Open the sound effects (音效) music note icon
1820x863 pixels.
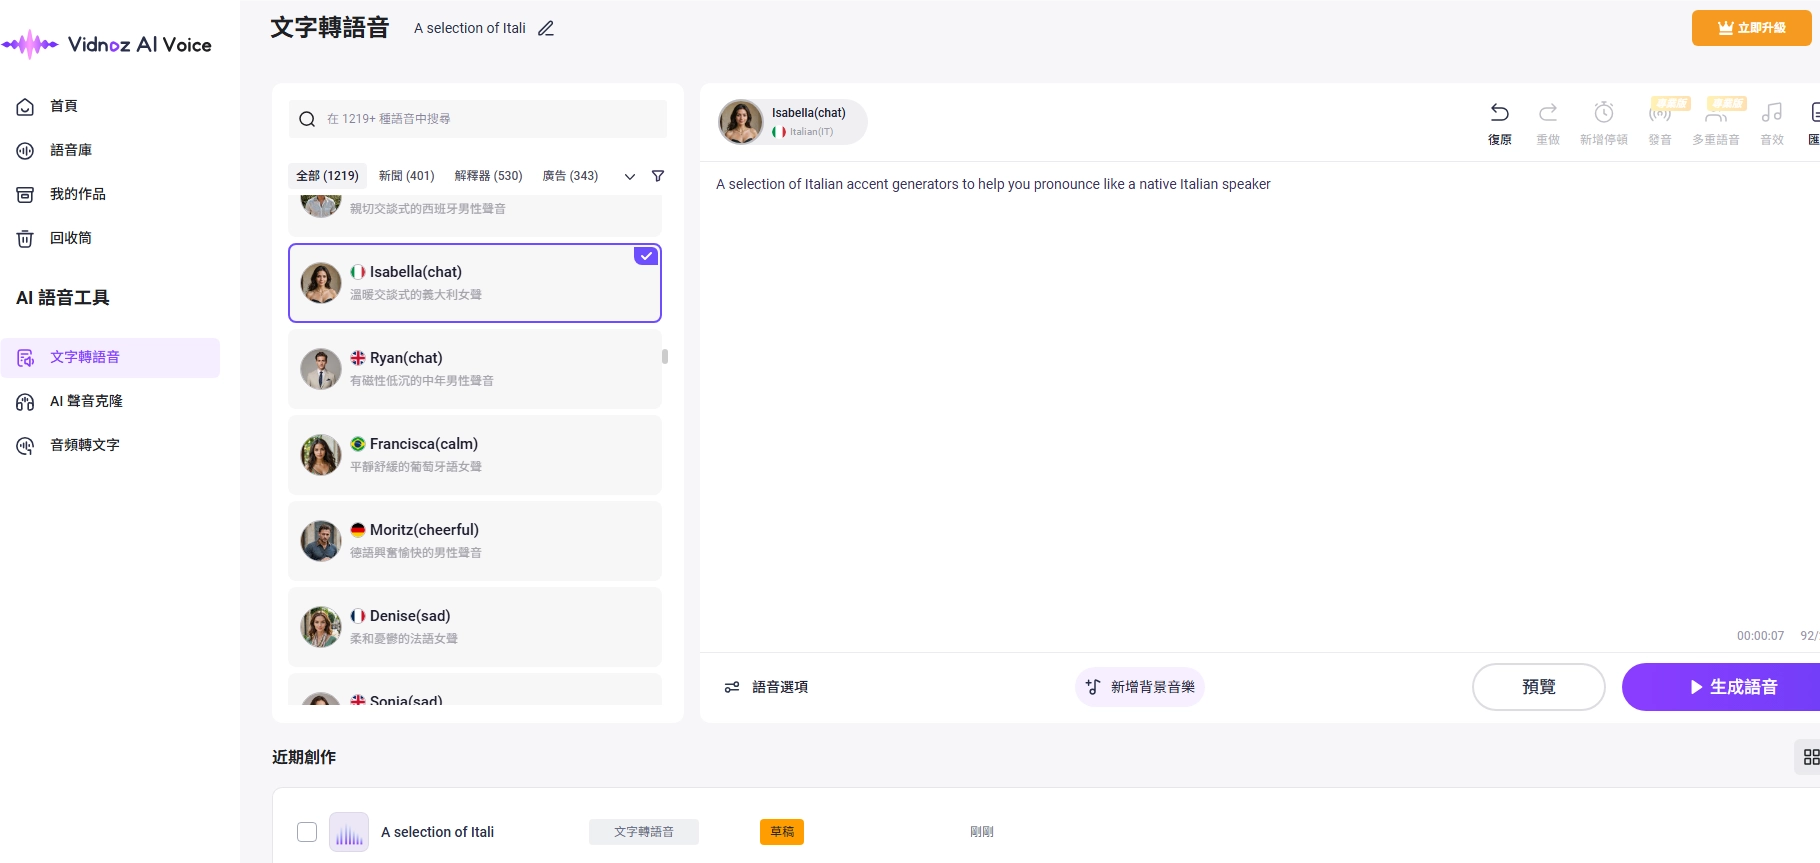pyautogui.click(x=1771, y=113)
